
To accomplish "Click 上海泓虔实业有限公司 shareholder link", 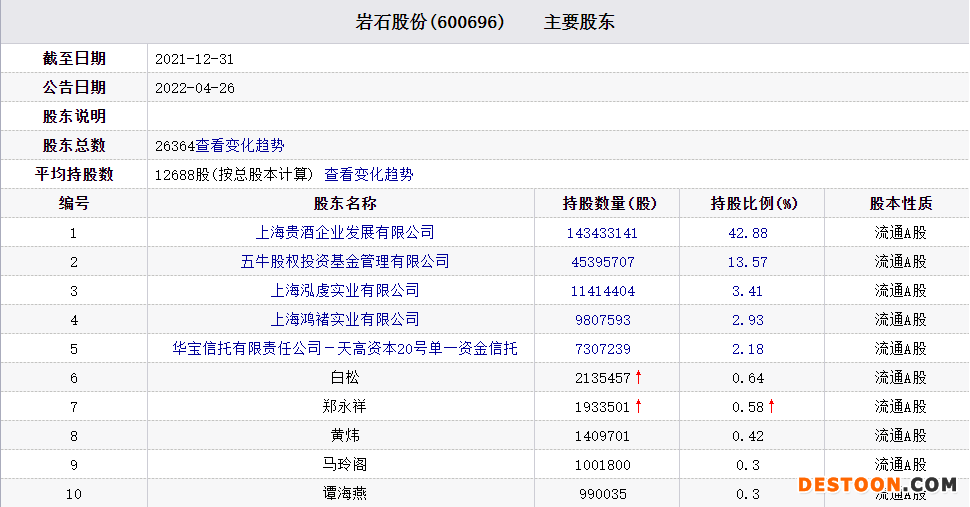I will [x=345, y=291].
